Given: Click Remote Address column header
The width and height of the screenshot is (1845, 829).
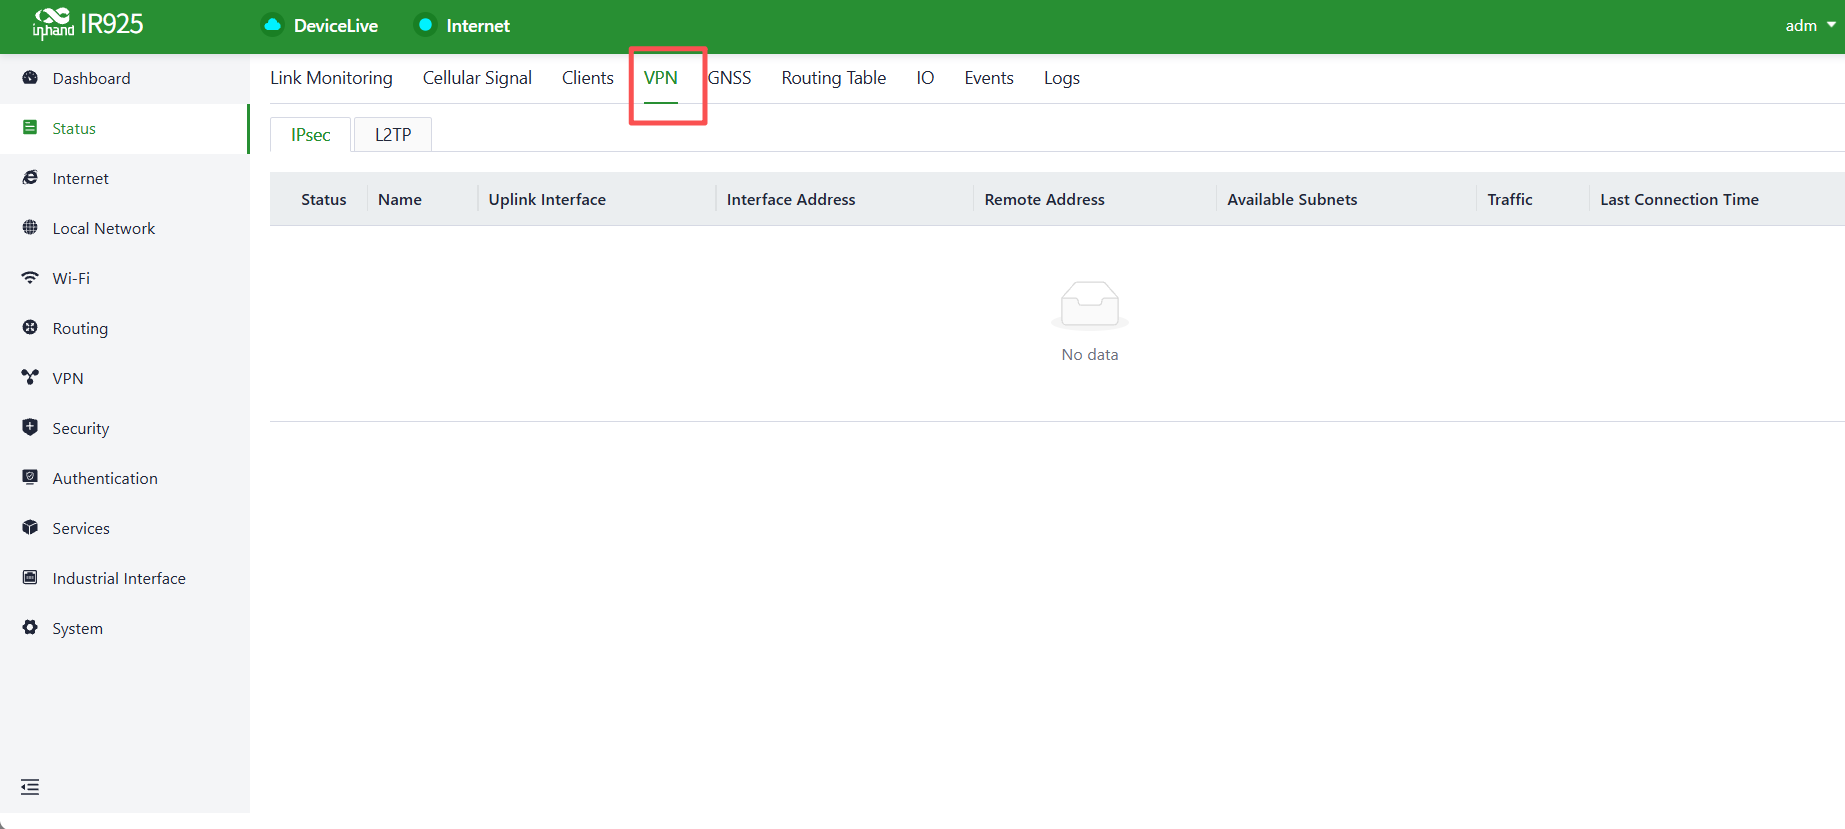Looking at the screenshot, I should pyautogui.click(x=1045, y=199).
